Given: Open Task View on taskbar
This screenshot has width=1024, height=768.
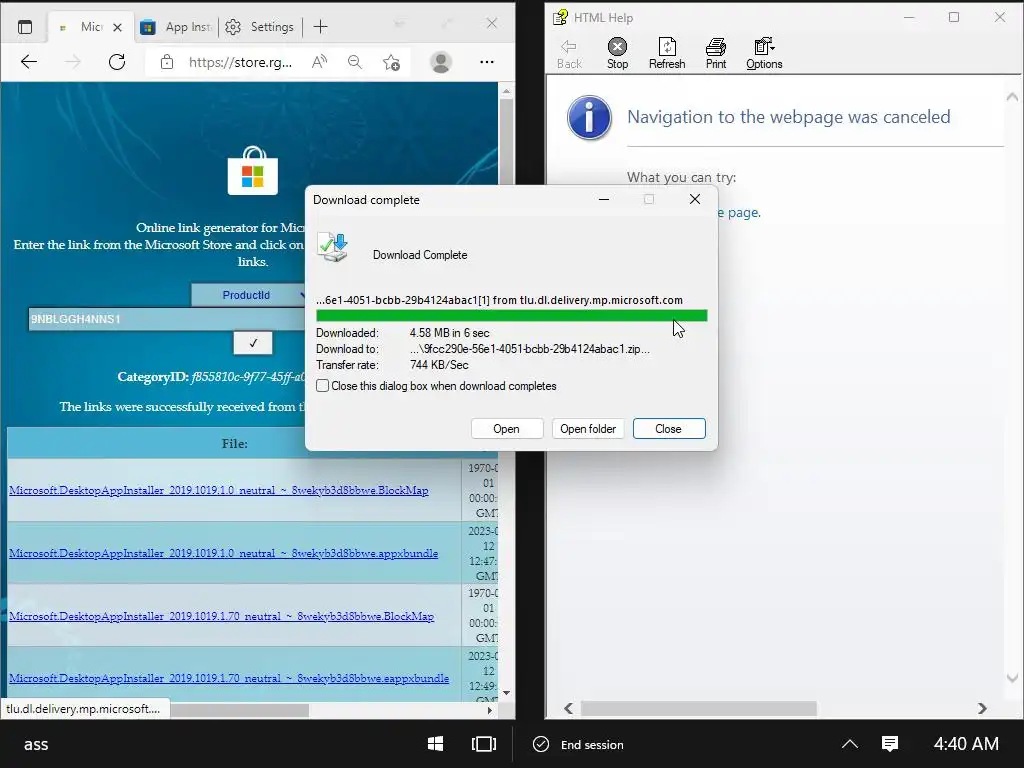Looking at the screenshot, I should click(484, 744).
